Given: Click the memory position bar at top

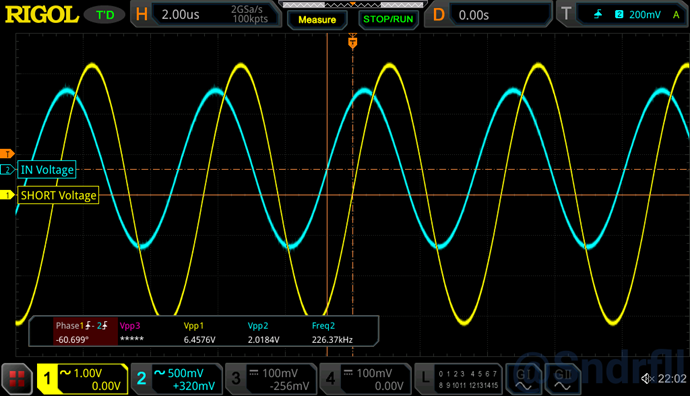Looking at the screenshot, I should 352,5.
